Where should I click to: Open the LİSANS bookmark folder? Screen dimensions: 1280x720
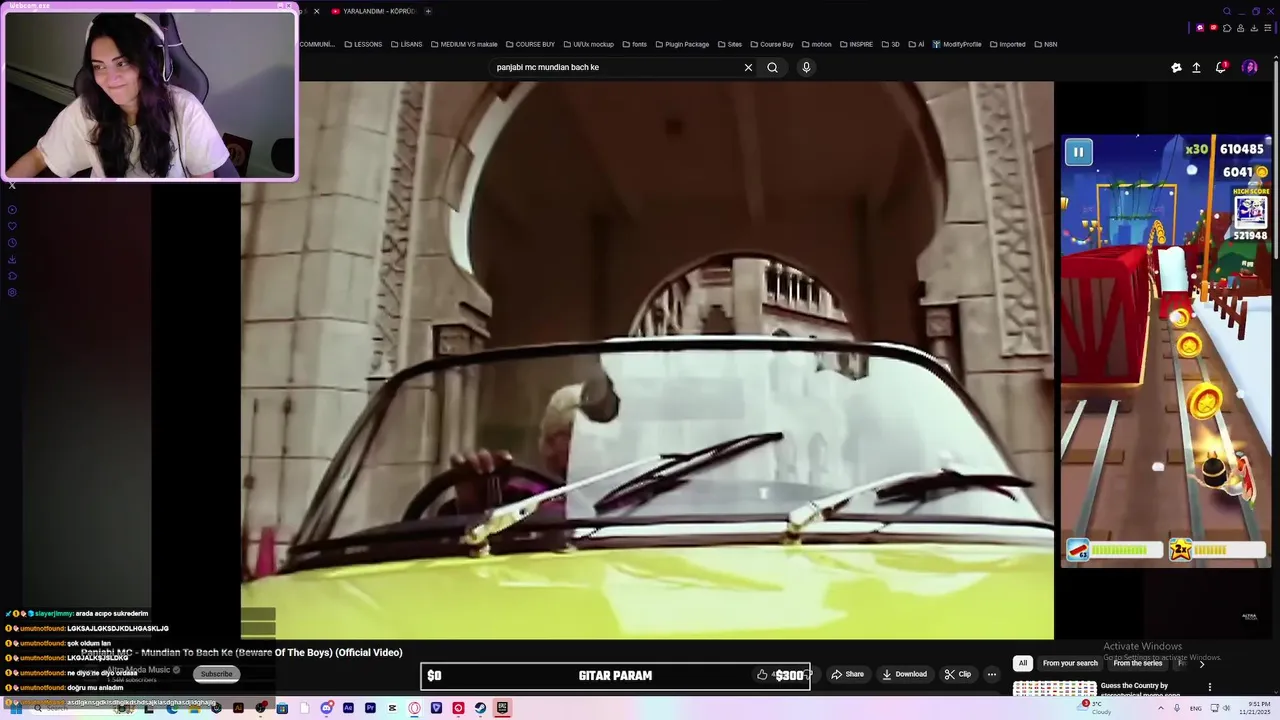406,44
